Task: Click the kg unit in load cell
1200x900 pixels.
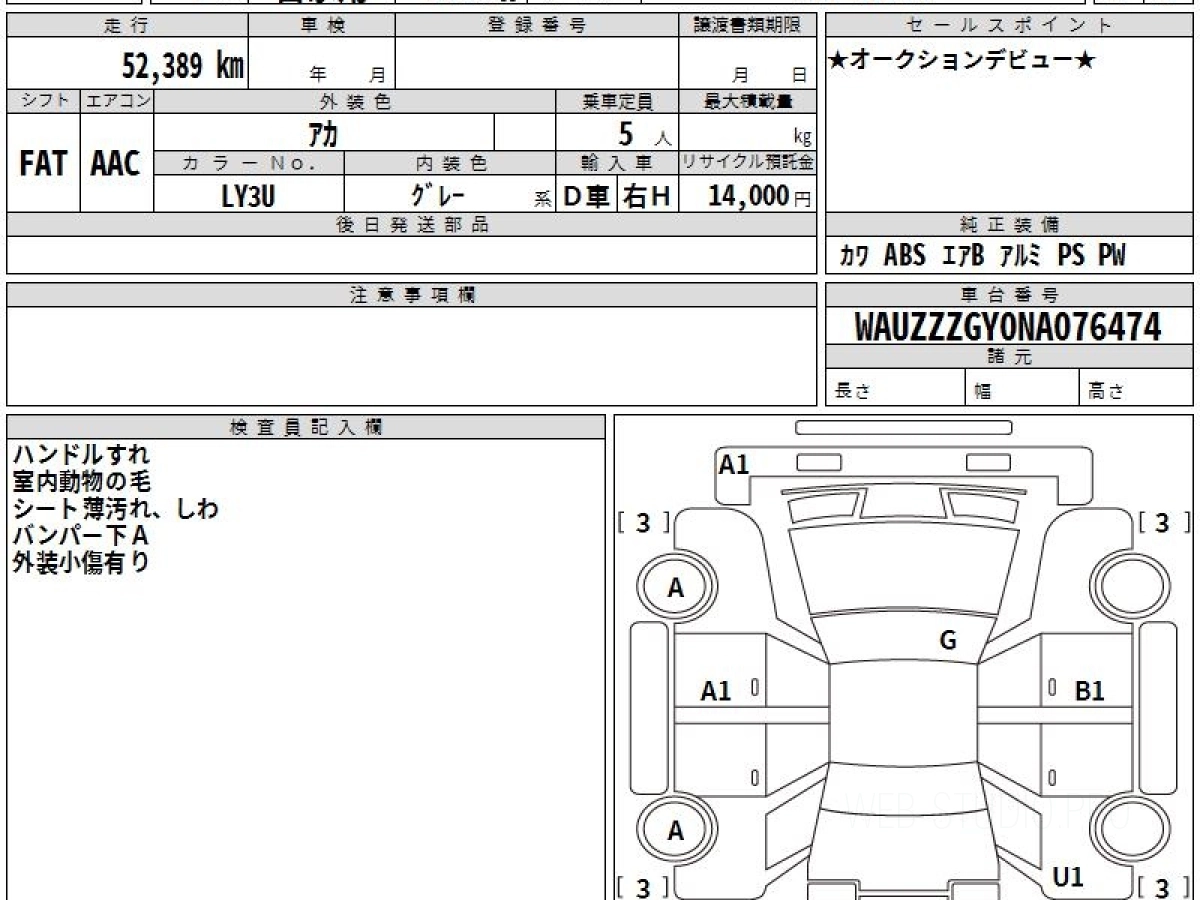Action: pyautogui.click(x=802, y=137)
